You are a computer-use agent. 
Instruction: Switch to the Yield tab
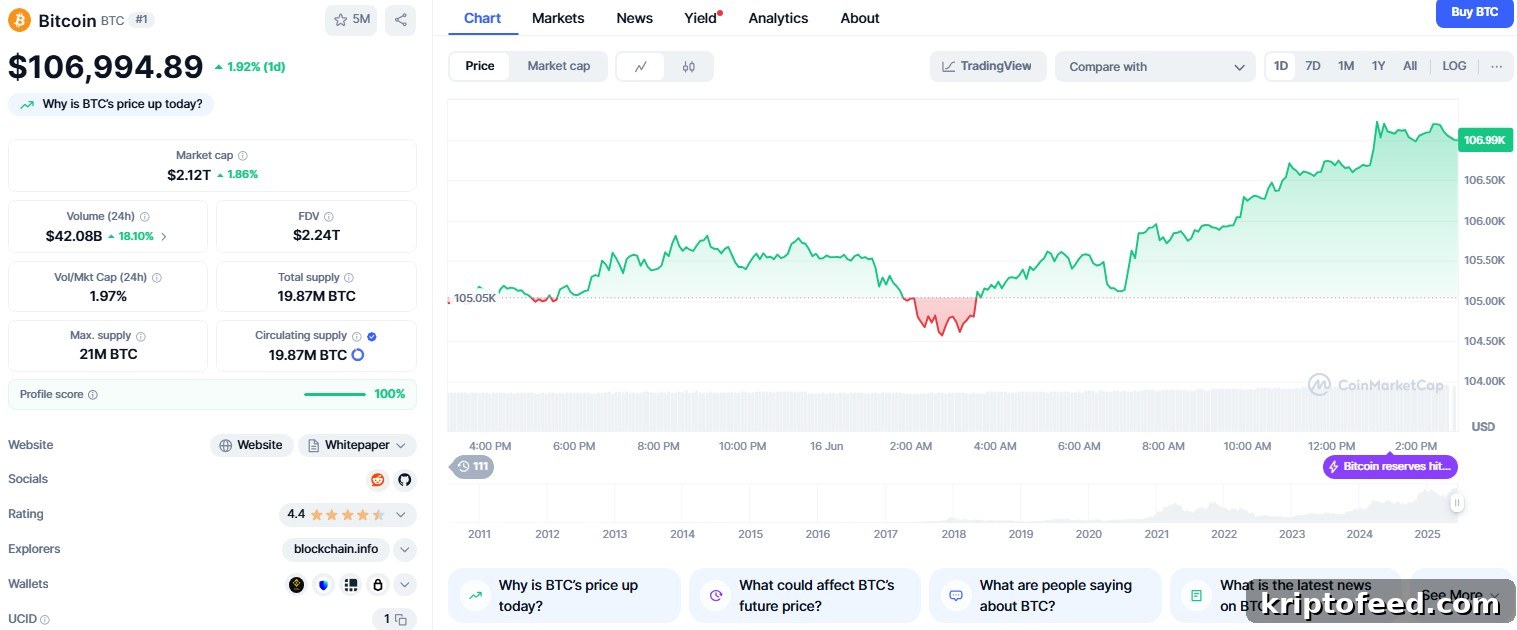[x=703, y=18]
